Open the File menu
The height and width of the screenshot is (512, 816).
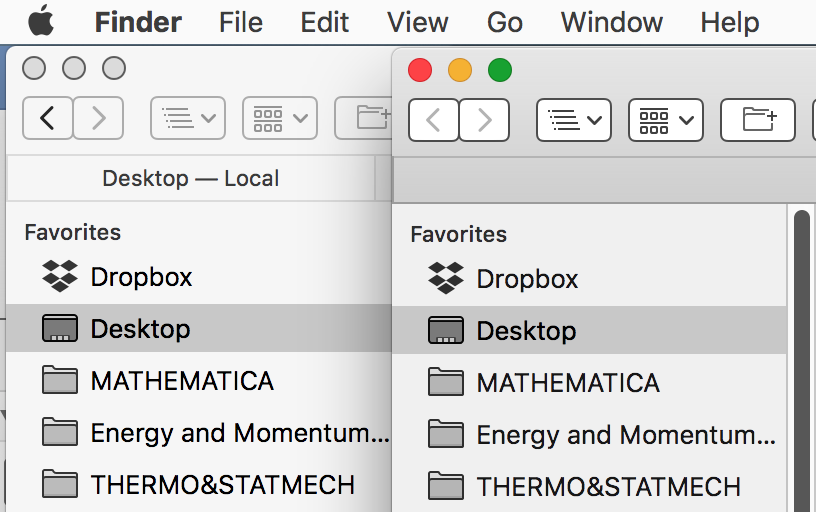pyautogui.click(x=240, y=22)
